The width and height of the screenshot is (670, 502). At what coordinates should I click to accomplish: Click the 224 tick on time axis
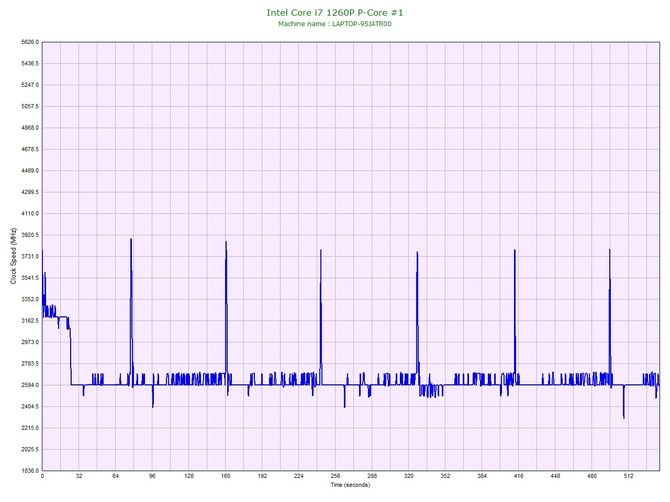(299, 476)
